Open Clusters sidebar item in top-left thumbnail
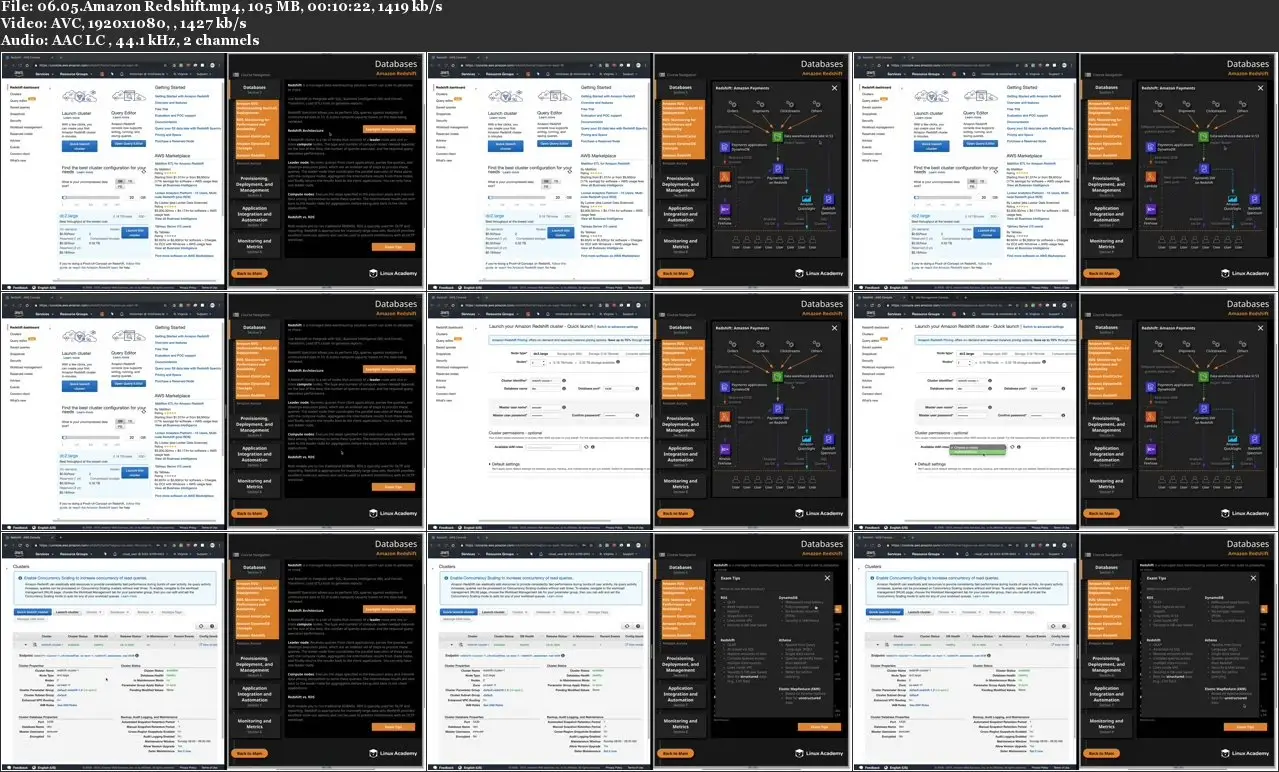The width and height of the screenshot is (1279, 772). (x=16, y=93)
